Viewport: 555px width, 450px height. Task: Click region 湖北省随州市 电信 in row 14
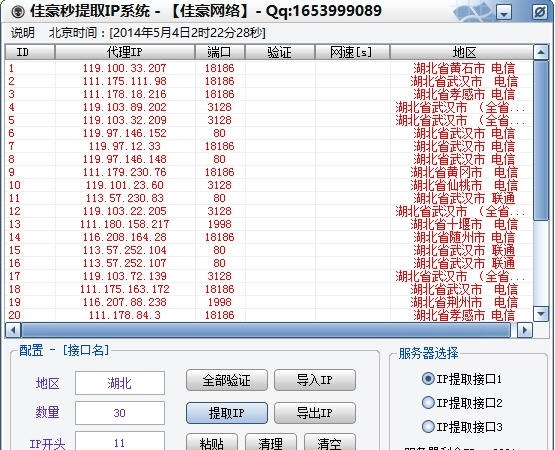(464, 237)
